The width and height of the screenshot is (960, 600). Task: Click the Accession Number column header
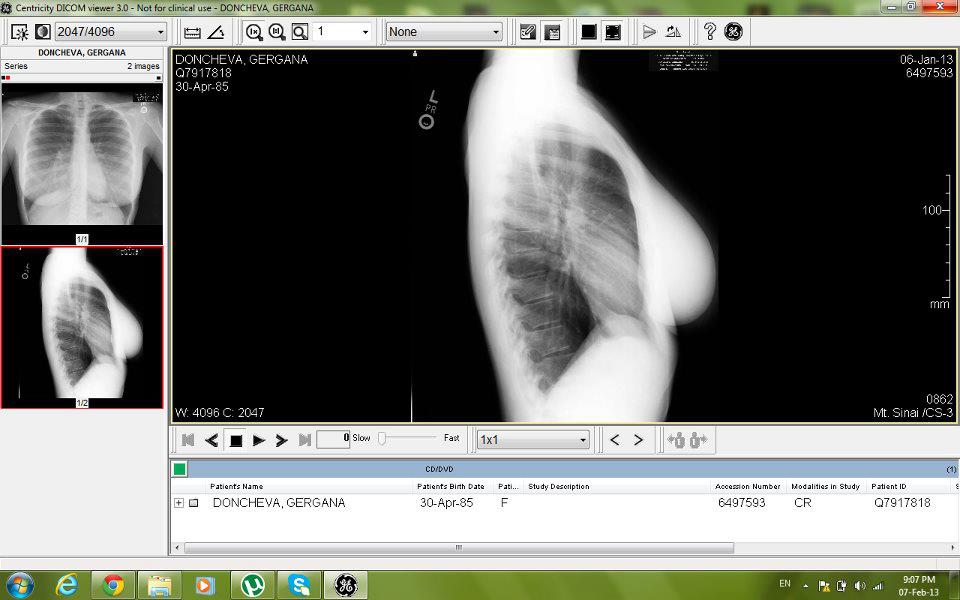coord(748,487)
